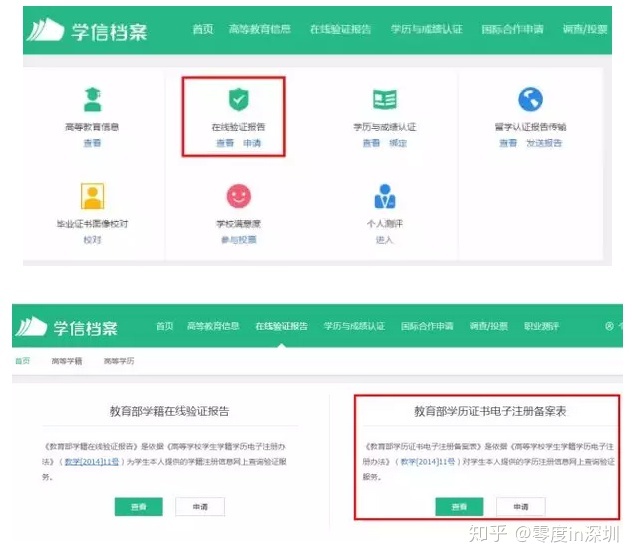636x560 pixels.
Task: Open 高等教育信息 in the top navigation bar
Action: click(260, 29)
